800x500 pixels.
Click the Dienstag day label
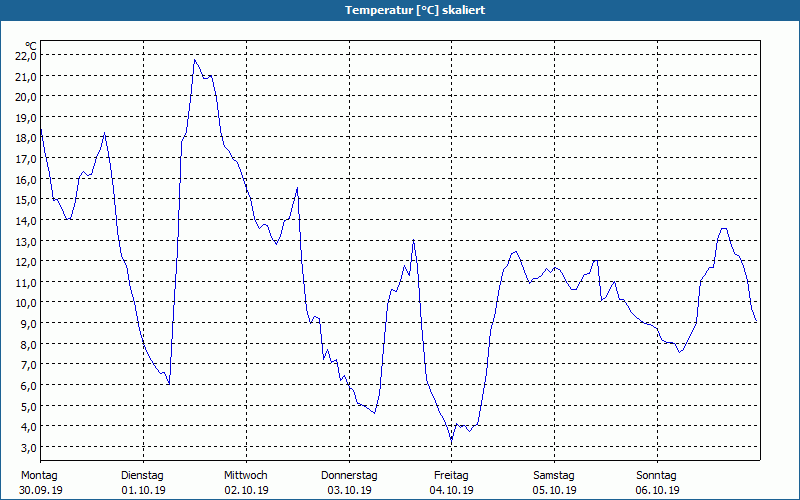[142, 476]
